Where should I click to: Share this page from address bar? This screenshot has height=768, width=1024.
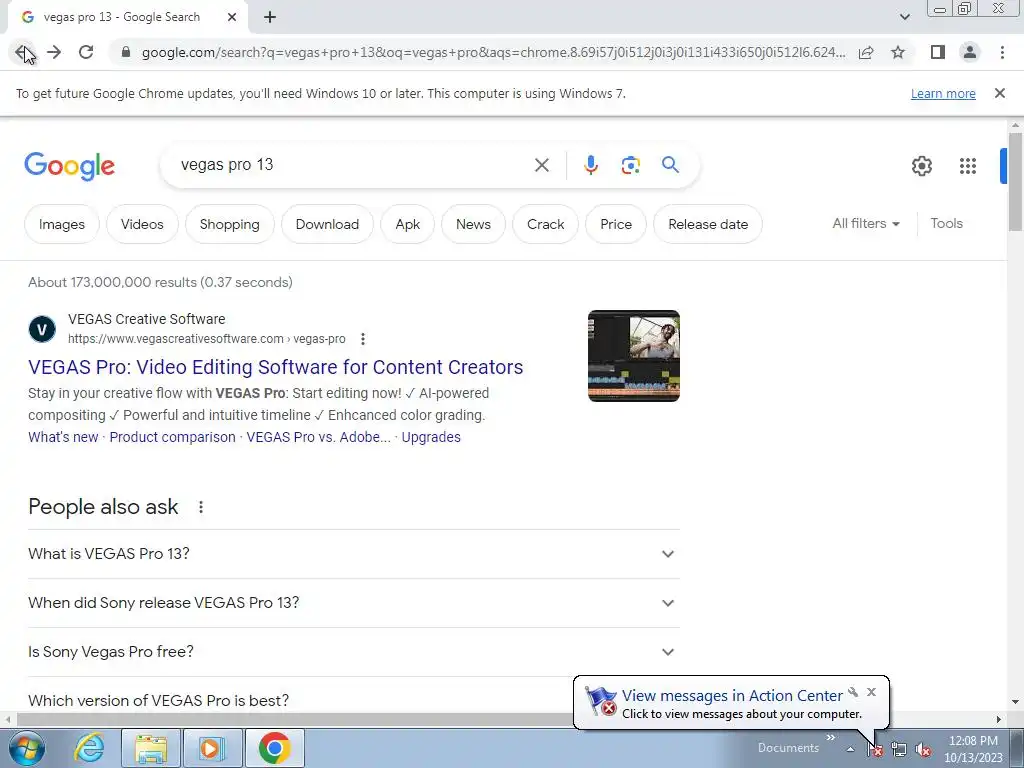coord(866,52)
